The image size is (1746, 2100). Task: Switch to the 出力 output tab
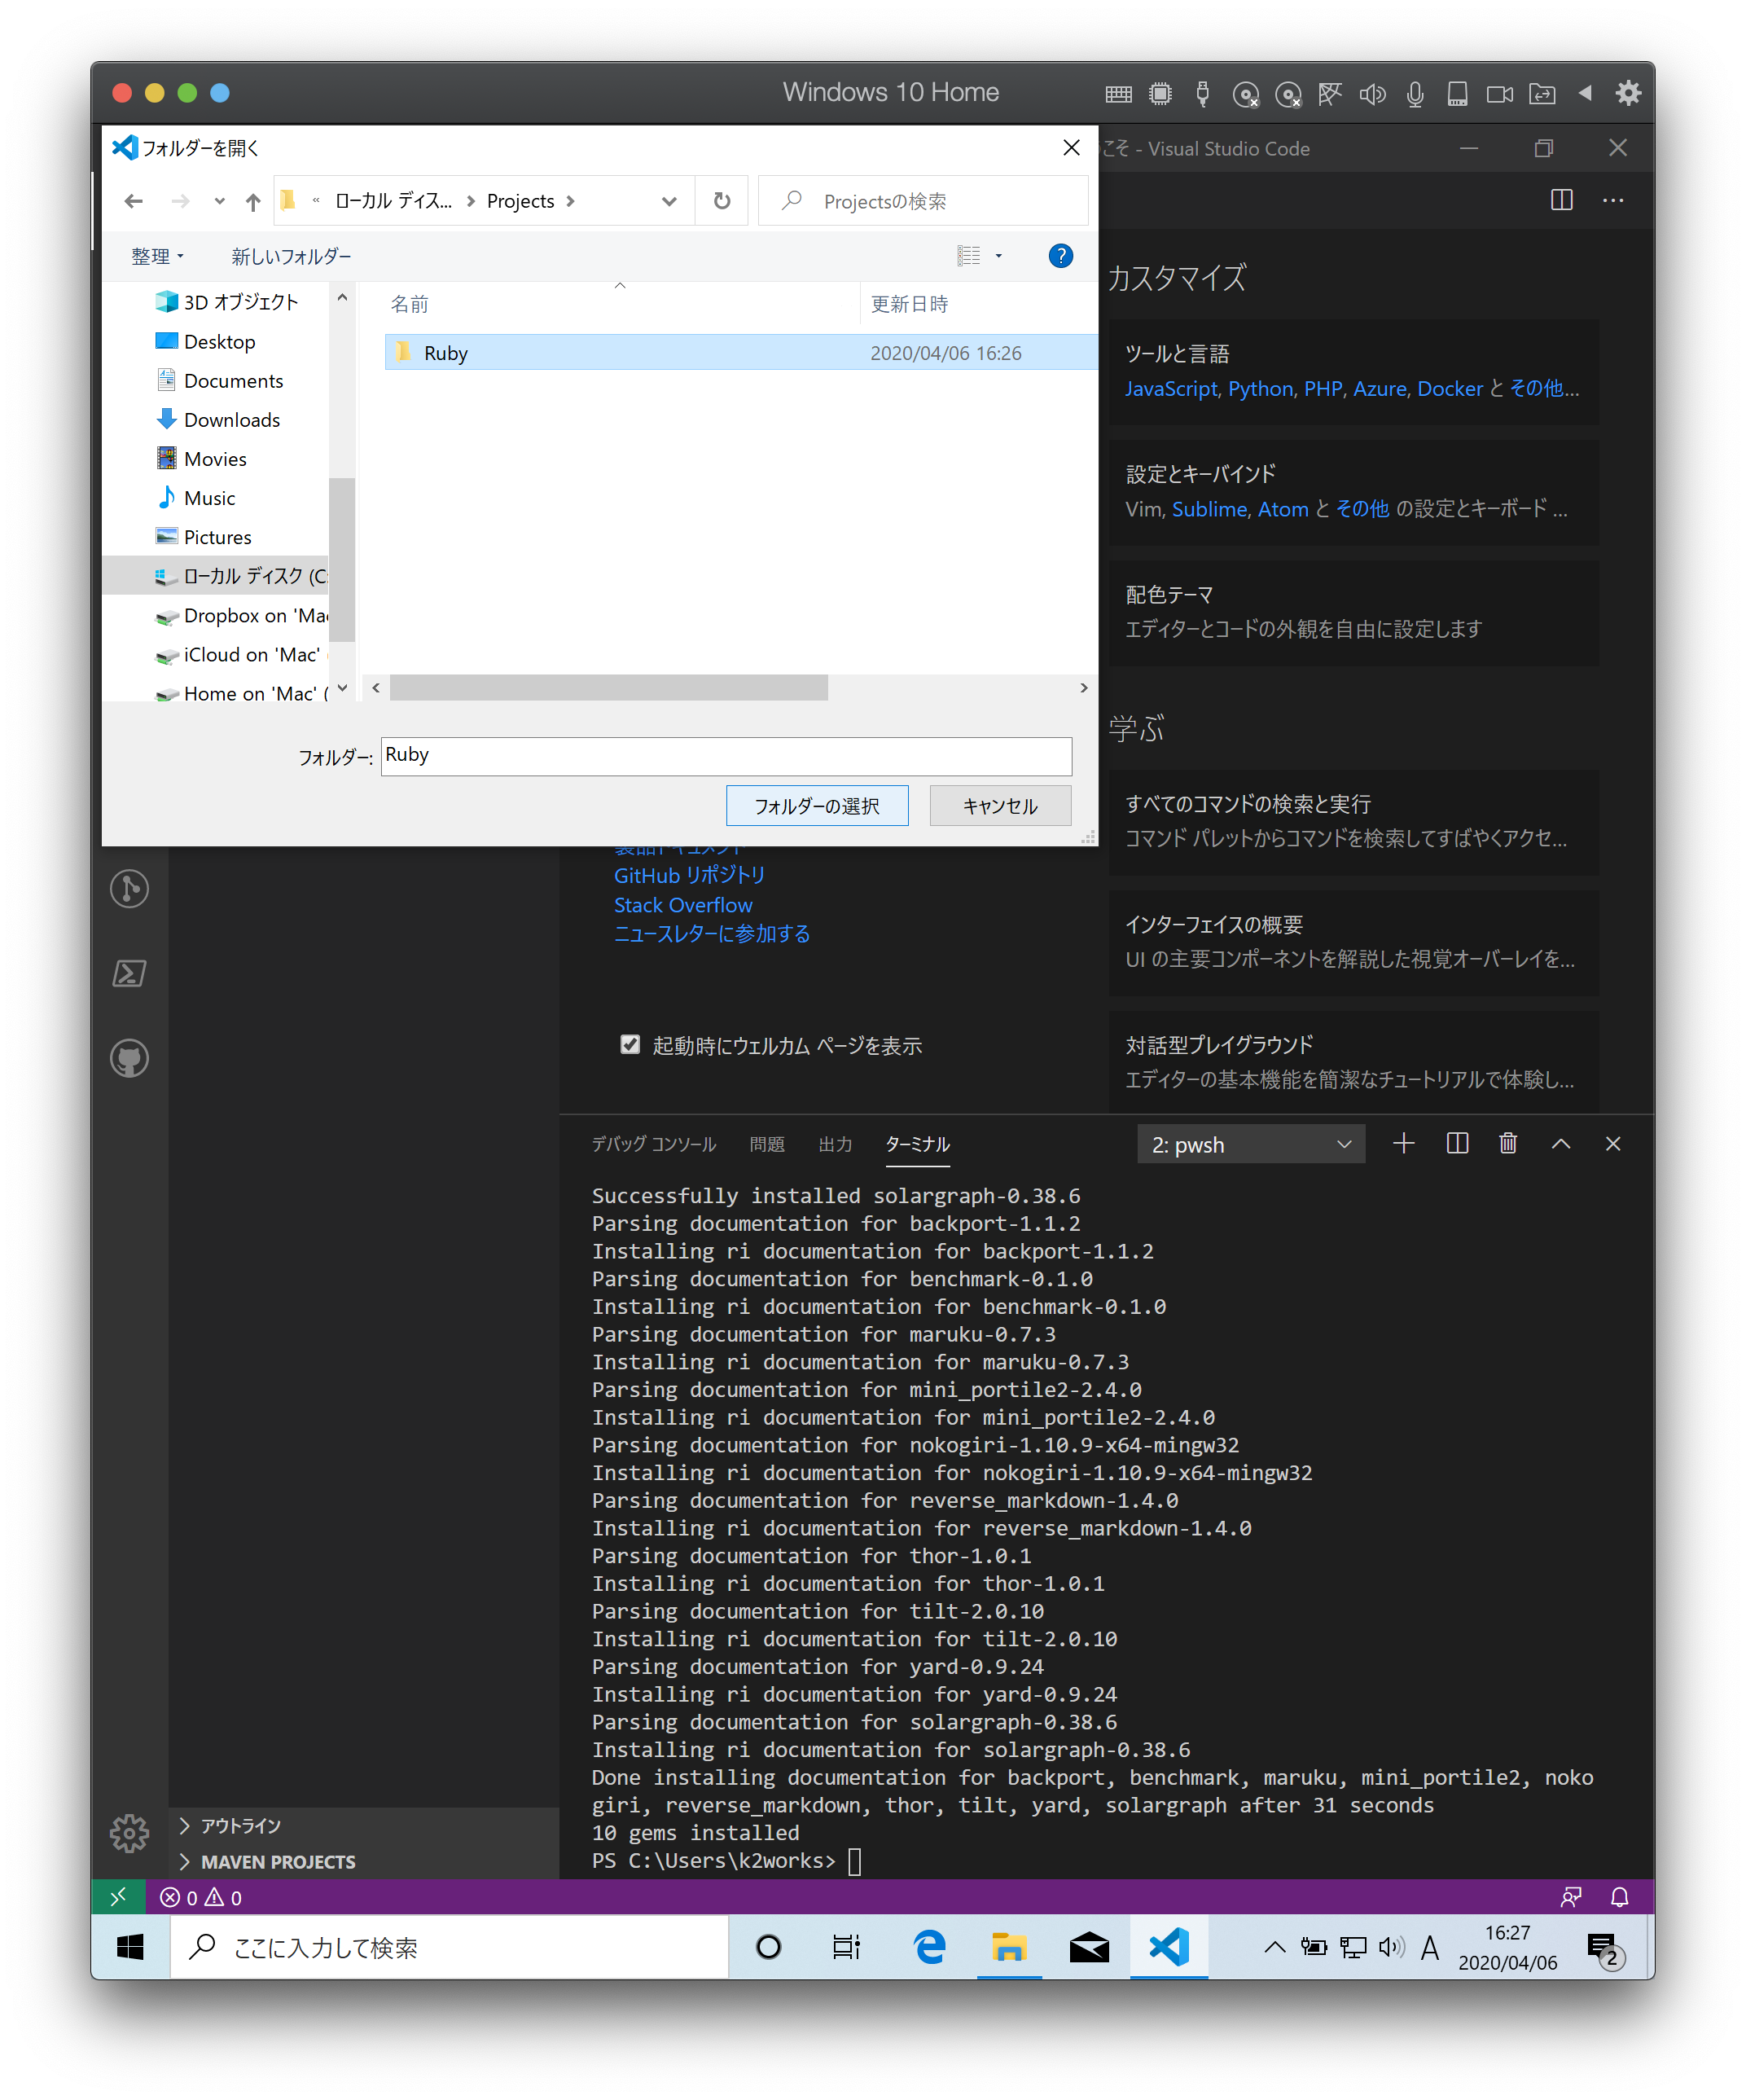[x=835, y=1144]
